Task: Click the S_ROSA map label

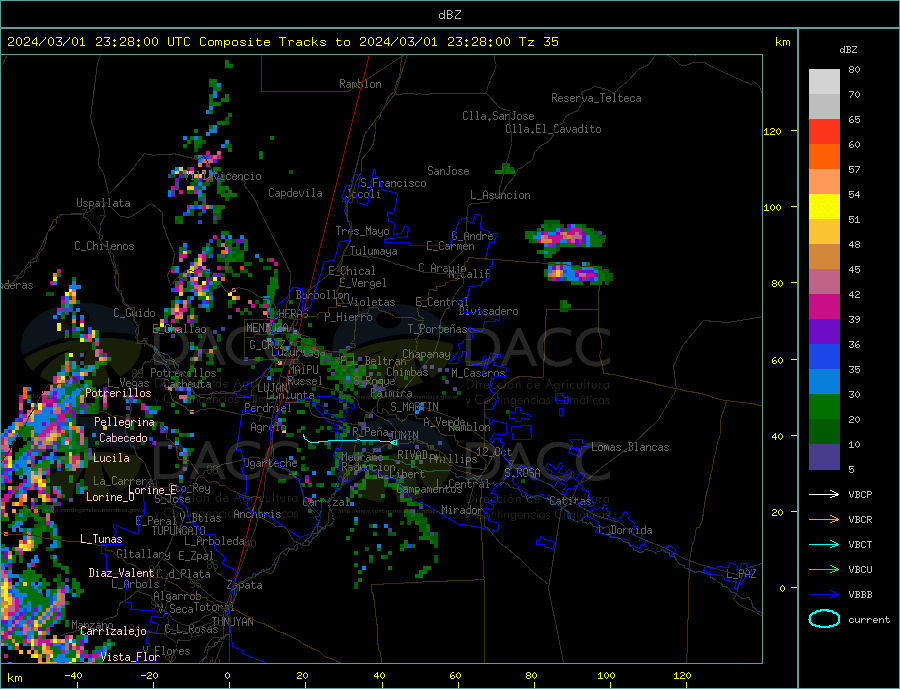Action: tap(522, 473)
